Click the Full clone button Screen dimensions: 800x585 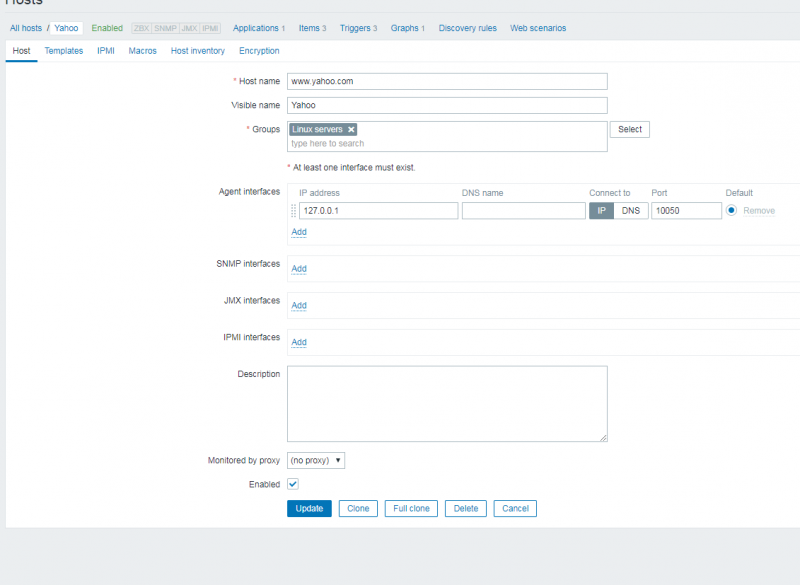coord(411,508)
